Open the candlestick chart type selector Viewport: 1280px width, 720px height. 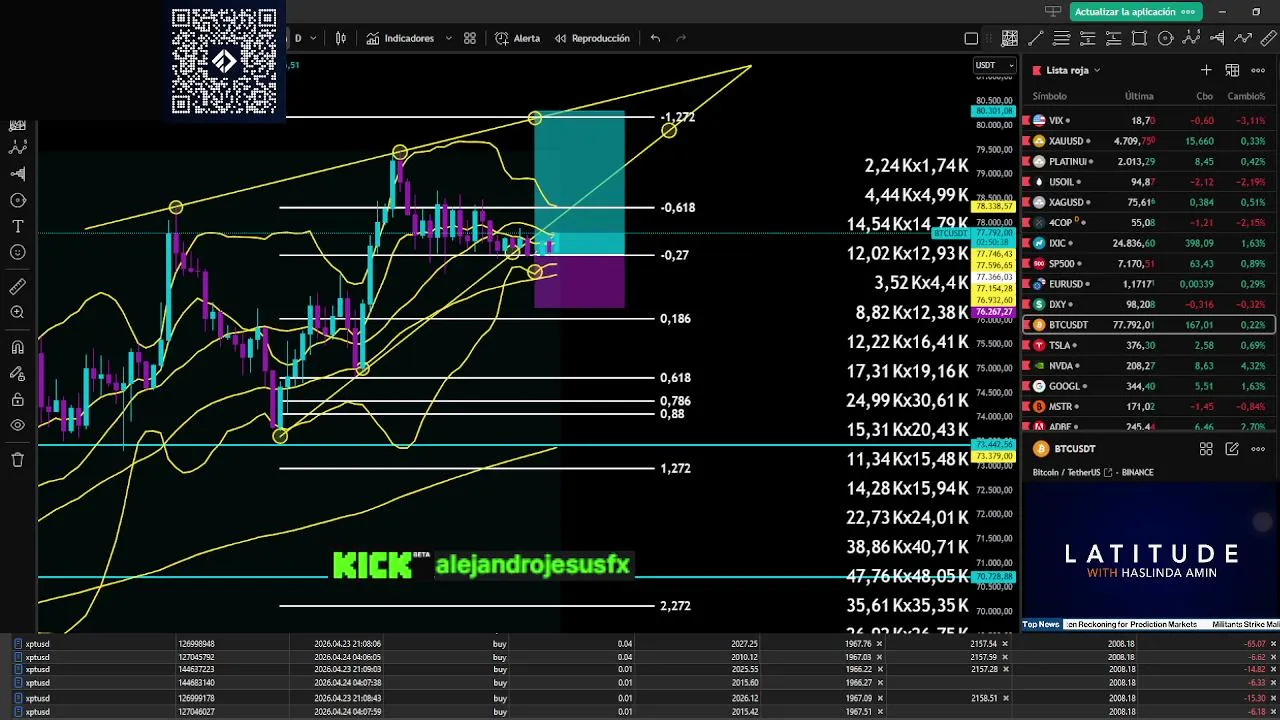coord(341,38)
